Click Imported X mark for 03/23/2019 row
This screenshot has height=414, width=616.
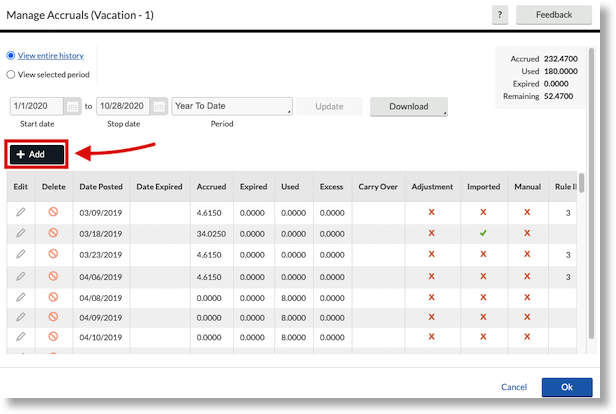click(x=483, y=254)
